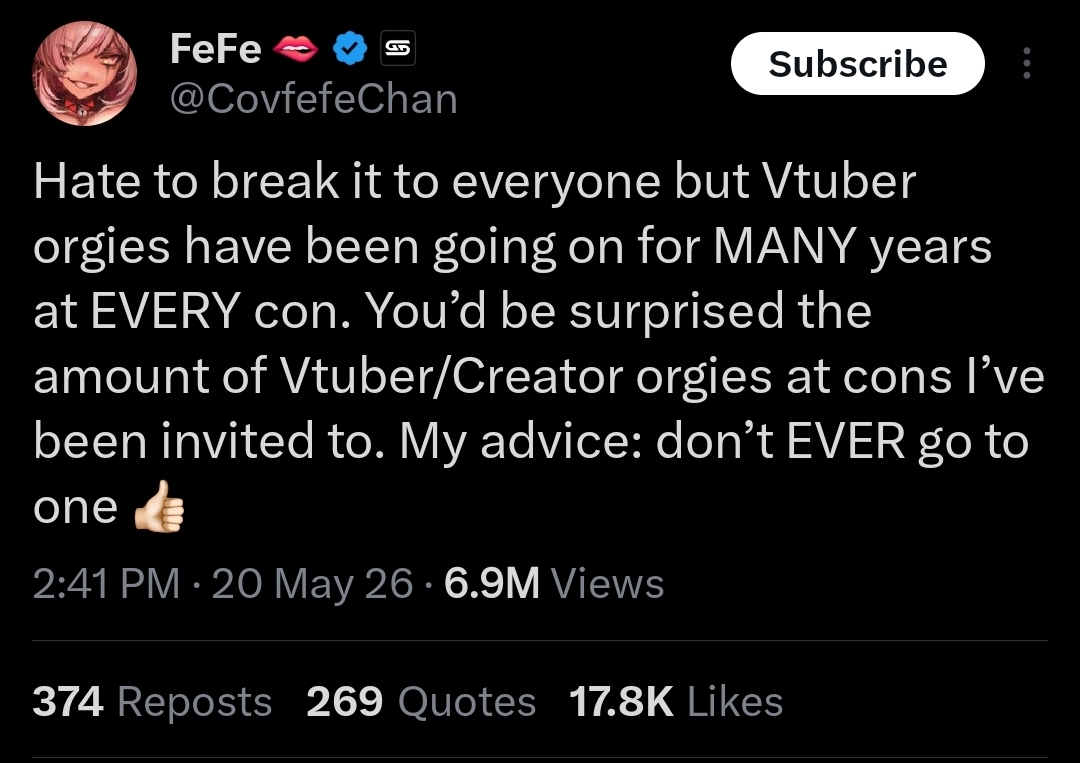1080x763 pixels.
Task: View the 17.8K Likes list
Action: (676, 702)
